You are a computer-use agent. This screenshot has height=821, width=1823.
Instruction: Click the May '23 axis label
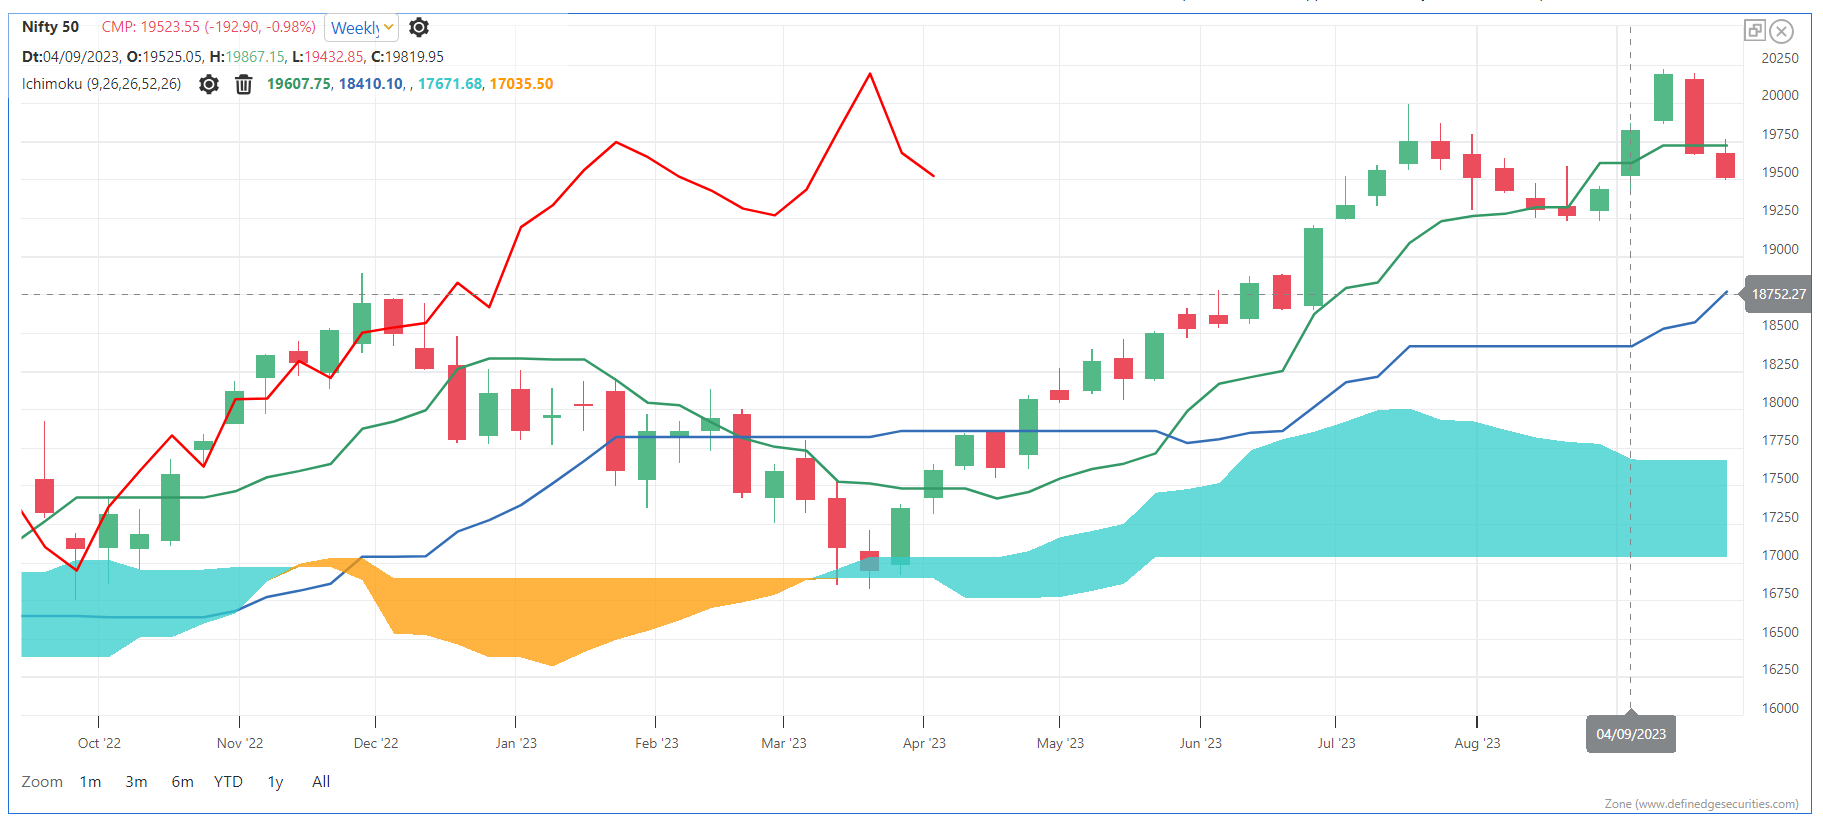point(1060,743)
